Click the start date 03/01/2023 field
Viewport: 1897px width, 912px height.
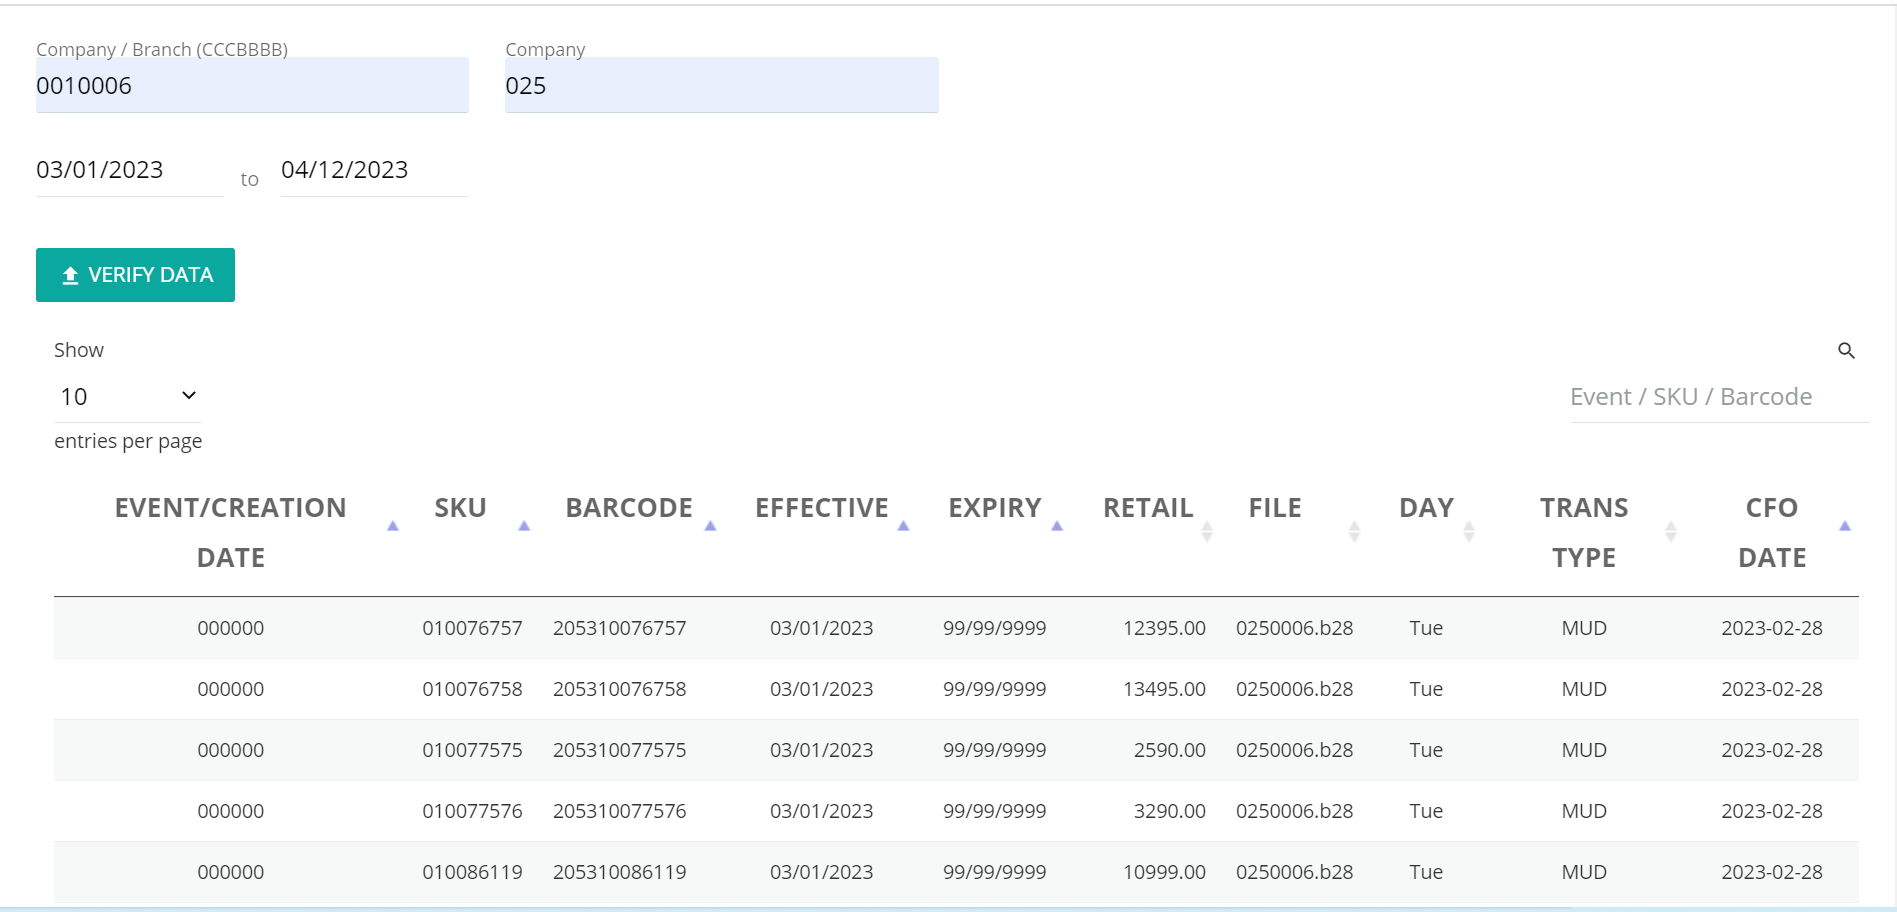pyautogui.click(x=129, y=171)
